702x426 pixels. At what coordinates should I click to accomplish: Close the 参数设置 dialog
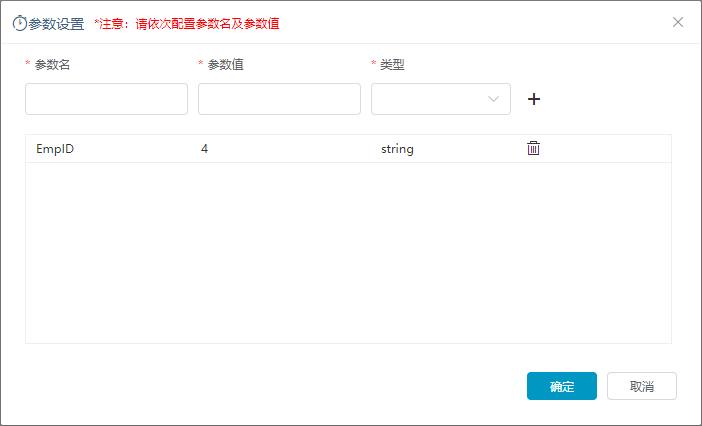[678, 22]
